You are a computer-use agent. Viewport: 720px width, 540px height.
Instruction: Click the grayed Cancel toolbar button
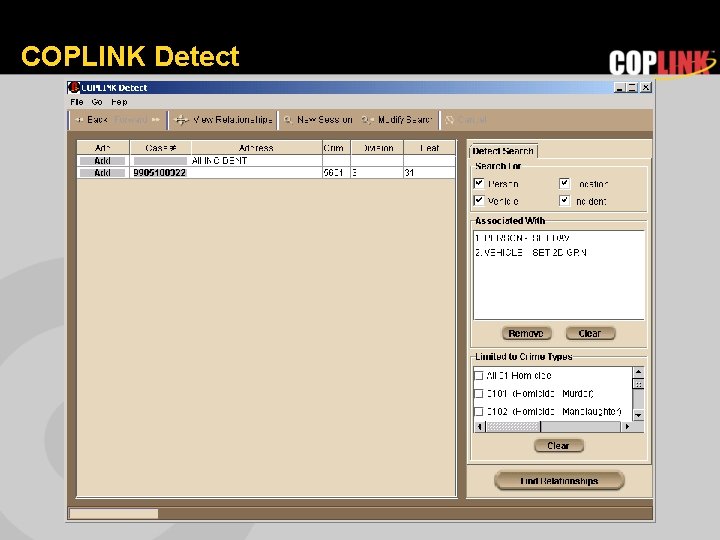(466, 120)
